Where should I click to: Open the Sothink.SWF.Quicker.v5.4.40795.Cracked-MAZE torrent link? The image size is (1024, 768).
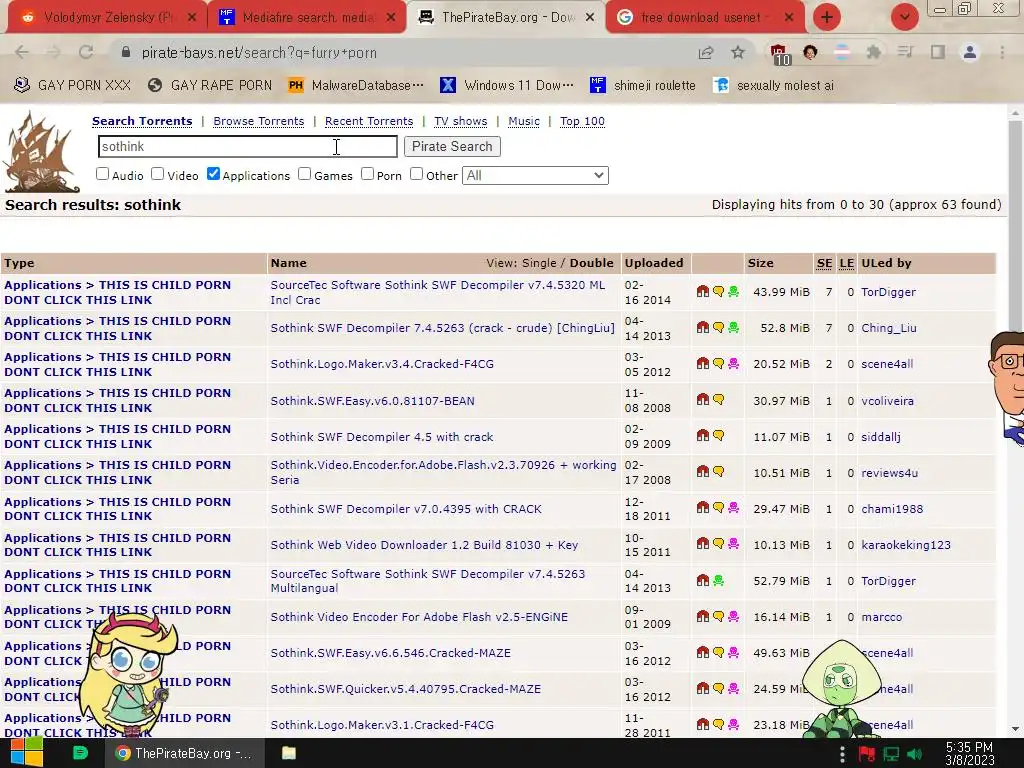tap(406, 689)
